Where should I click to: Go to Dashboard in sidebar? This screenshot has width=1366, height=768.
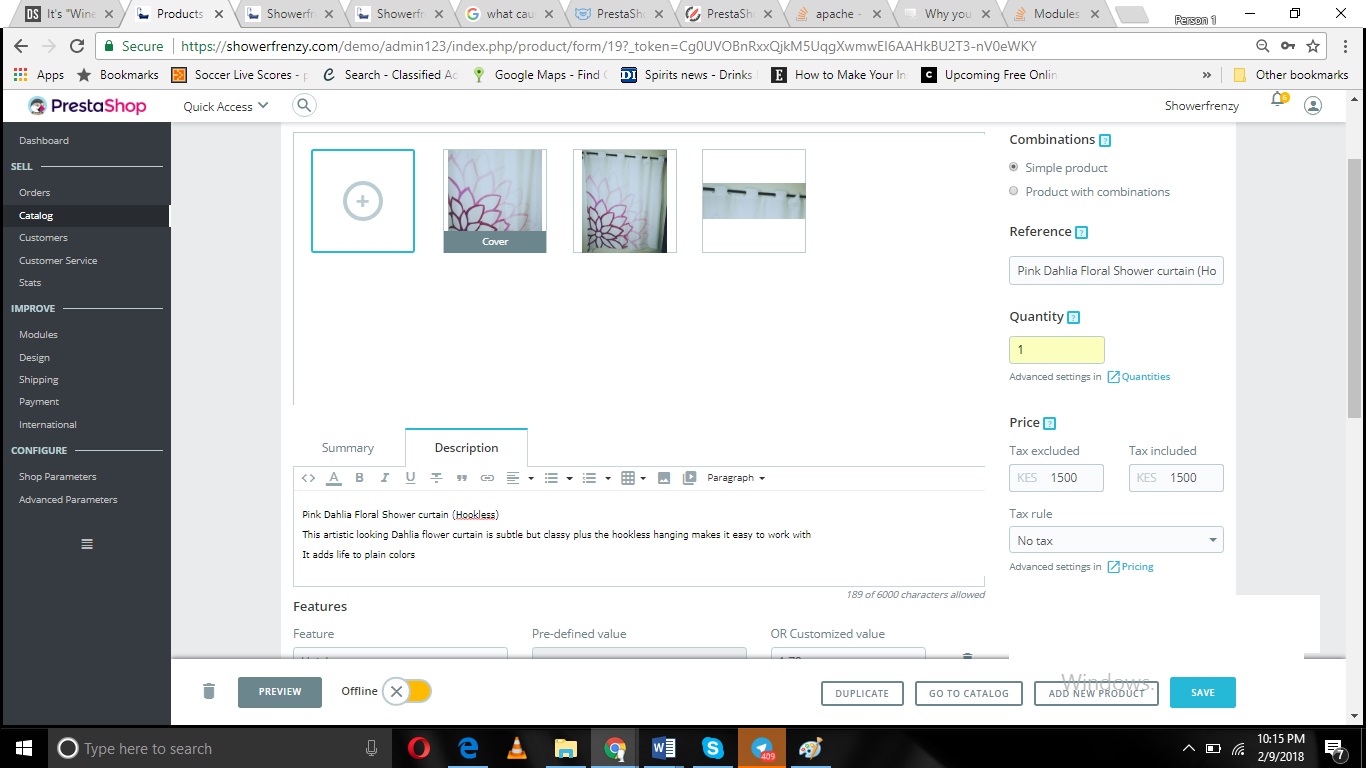(44, 140)
